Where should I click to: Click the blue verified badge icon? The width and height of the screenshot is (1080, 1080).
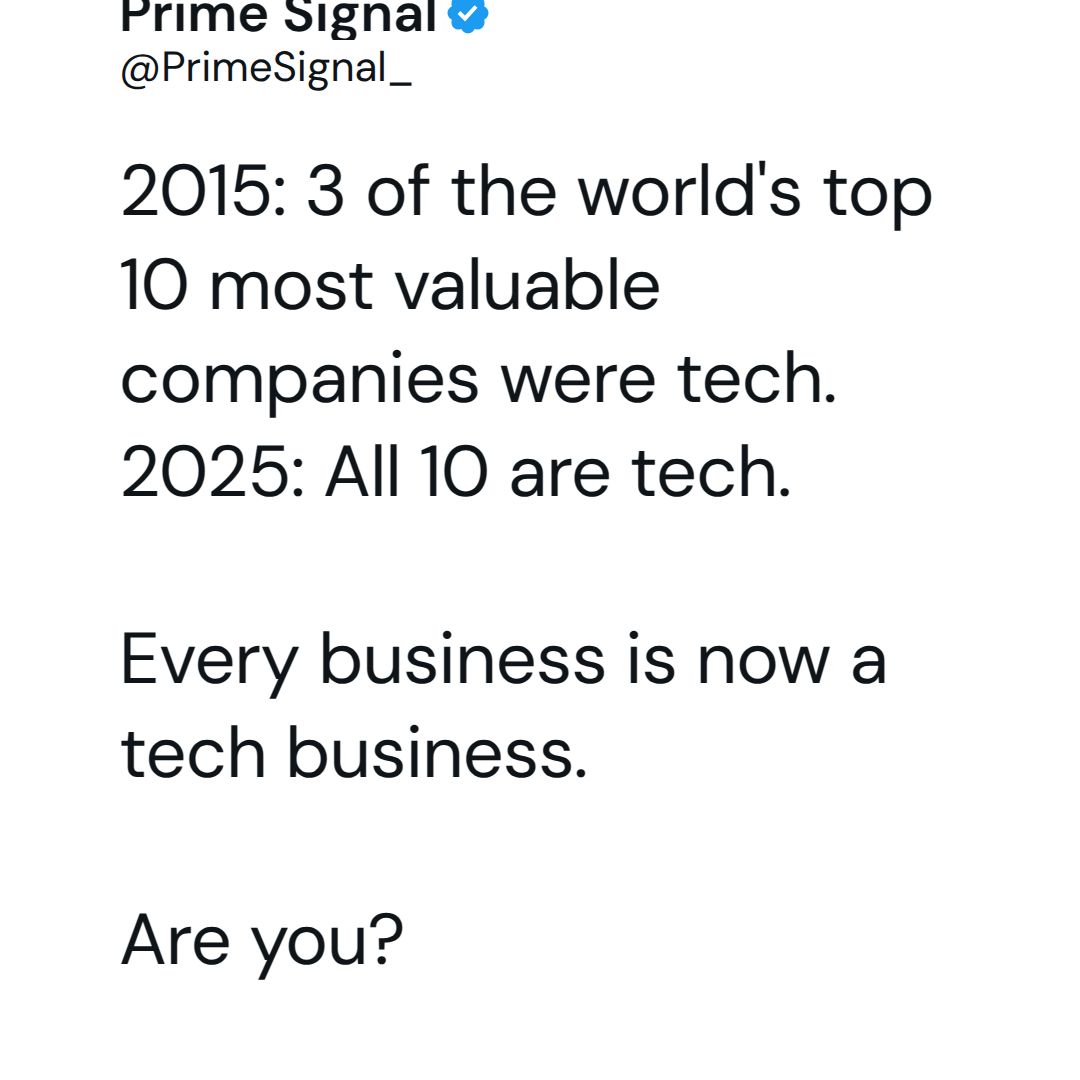469,14
